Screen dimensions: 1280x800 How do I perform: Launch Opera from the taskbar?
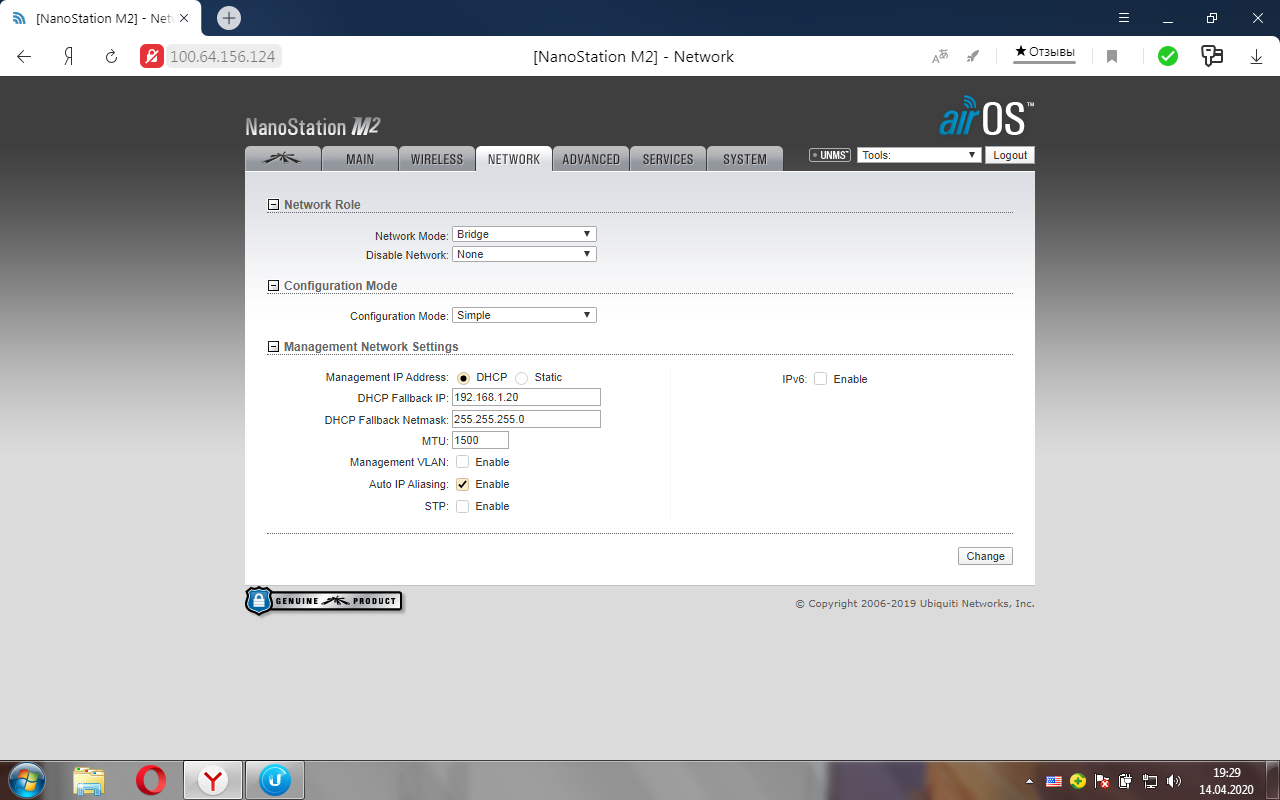[x=151, y=780]
